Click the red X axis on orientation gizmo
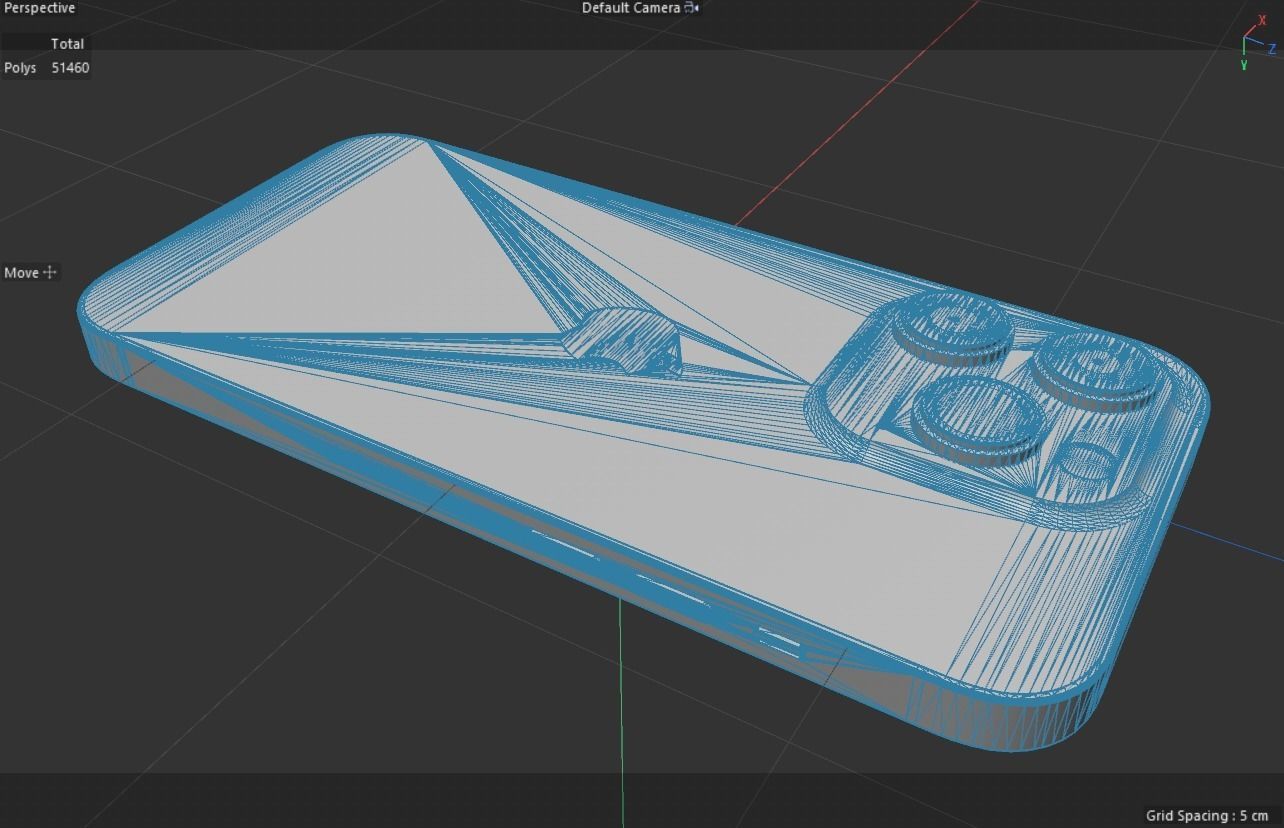The image size is (1284, 828). [x=1262, y=22]
